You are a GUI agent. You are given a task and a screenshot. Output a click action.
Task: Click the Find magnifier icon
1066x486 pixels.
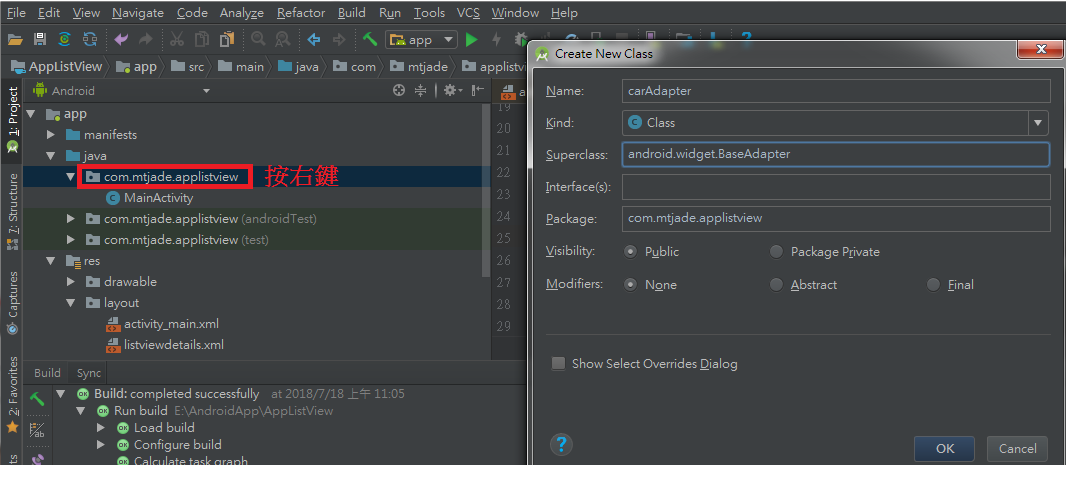258,39
